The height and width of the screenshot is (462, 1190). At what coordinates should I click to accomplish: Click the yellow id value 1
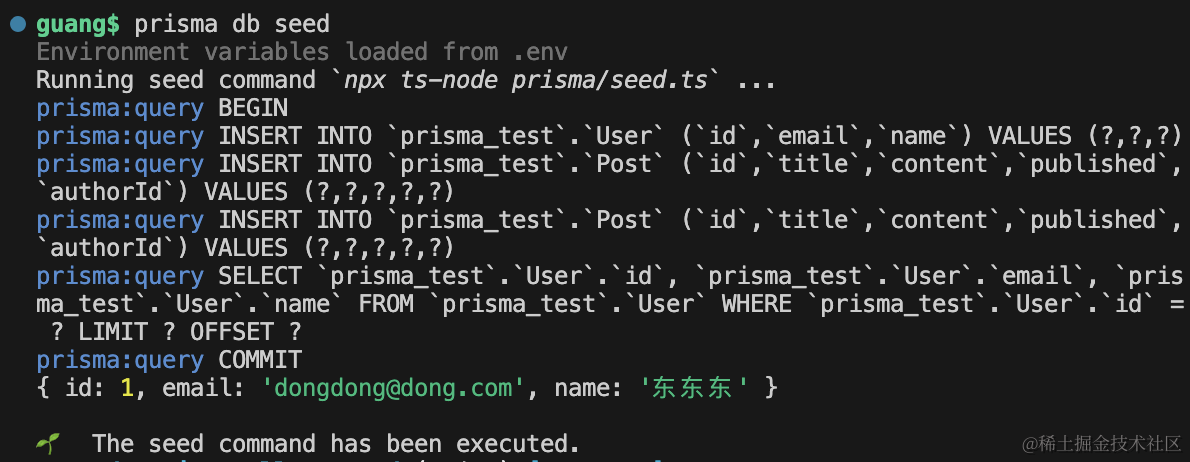128,388
